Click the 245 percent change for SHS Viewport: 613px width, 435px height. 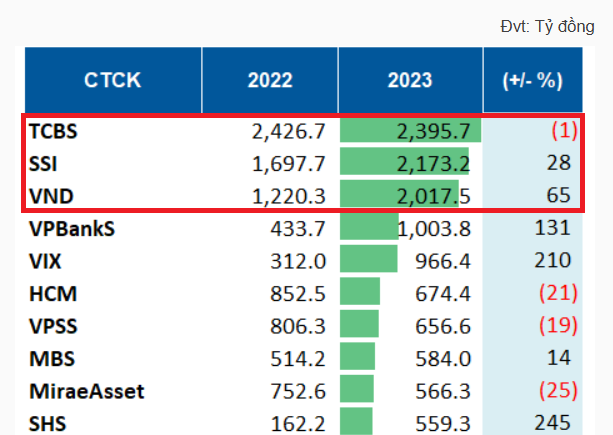click(552, 422)
